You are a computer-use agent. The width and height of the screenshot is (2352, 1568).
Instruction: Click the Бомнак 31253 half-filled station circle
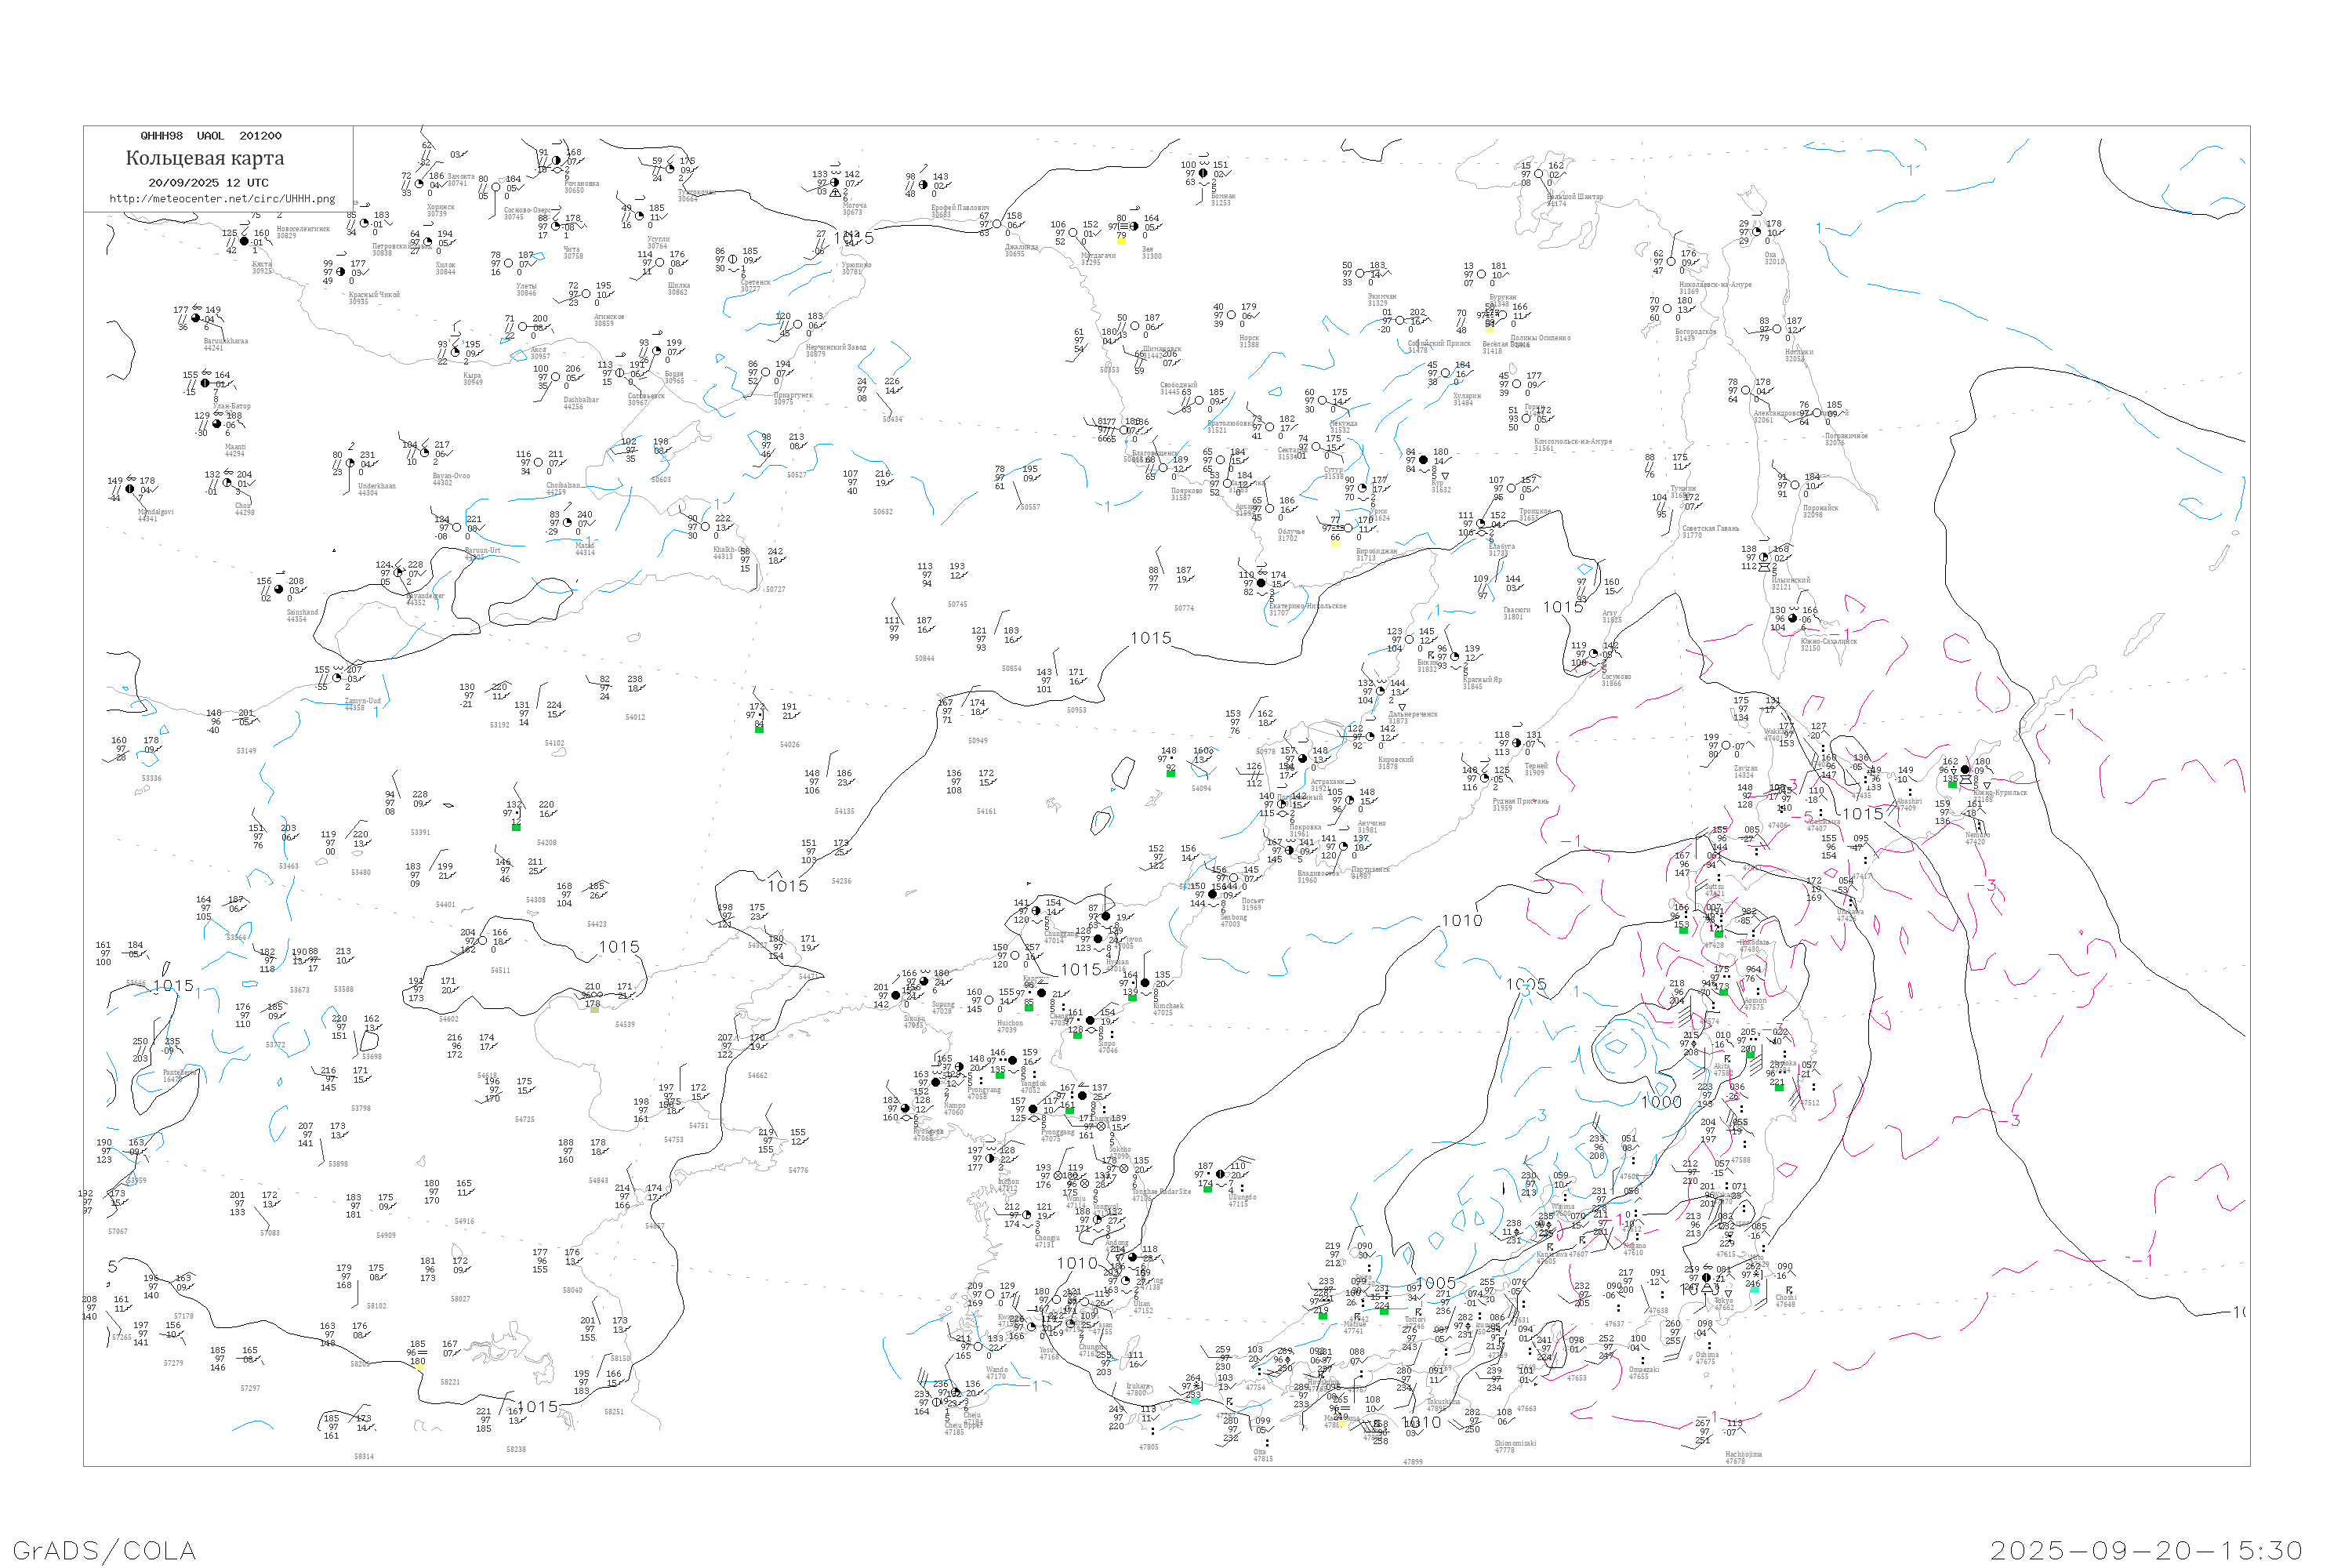click(x=1203, y=173)
